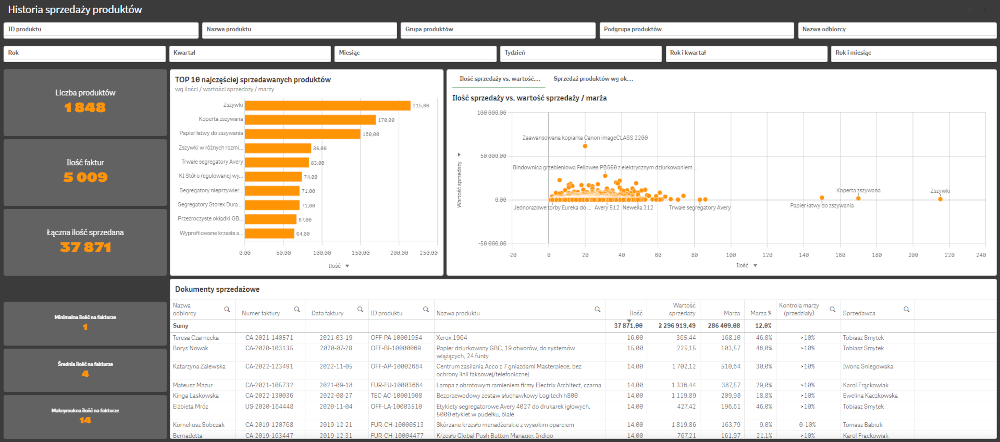Open the Nazwa produktu filter pane

(300, 29)
